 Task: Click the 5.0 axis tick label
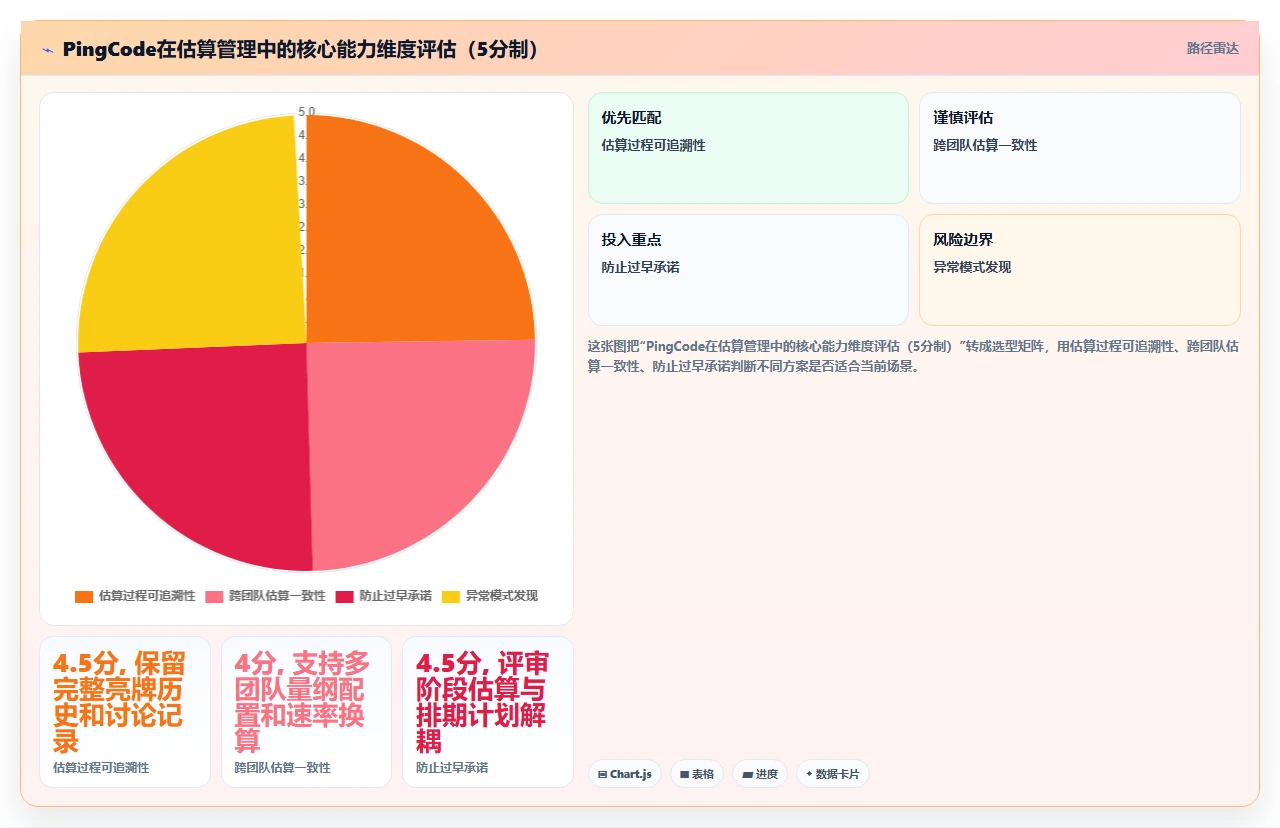coord(306,112)
